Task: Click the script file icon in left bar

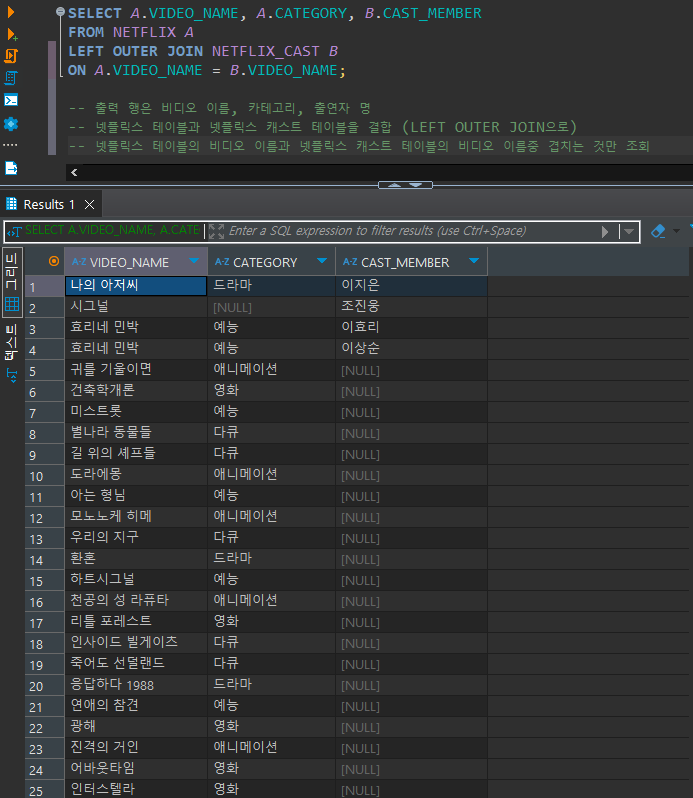Action: (11, 167)
